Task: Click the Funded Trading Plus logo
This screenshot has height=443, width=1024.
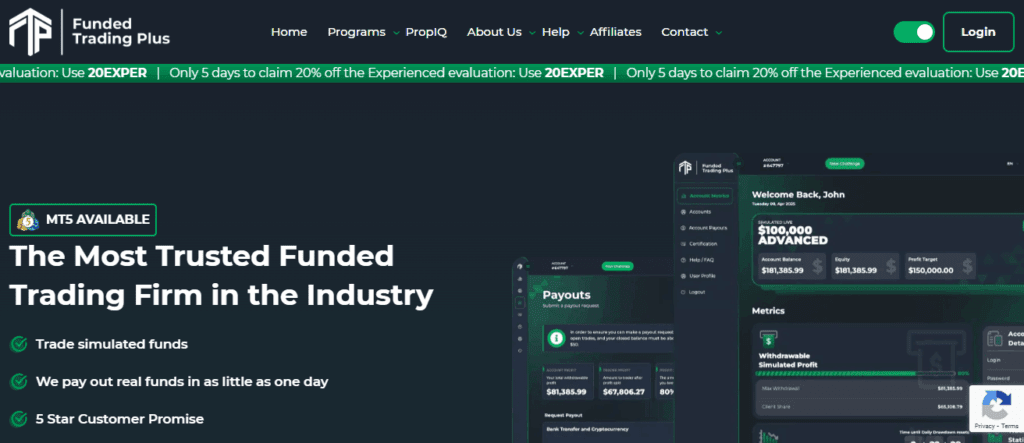Action: click(89, 31)
